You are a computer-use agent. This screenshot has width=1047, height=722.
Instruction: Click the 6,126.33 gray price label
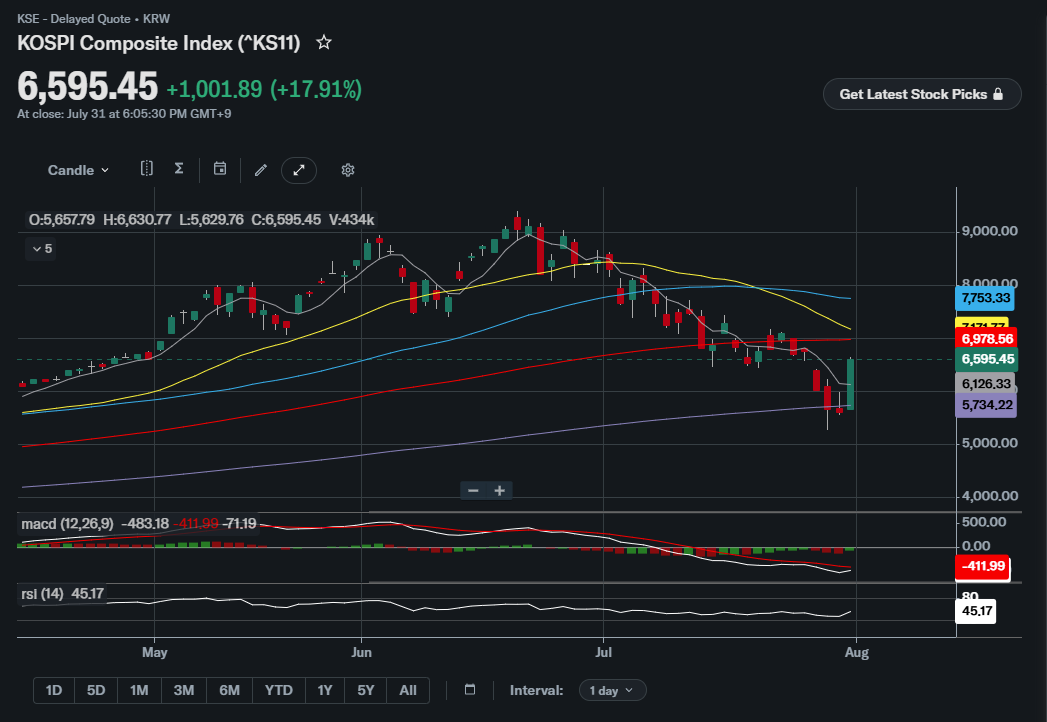click(986, 384)
